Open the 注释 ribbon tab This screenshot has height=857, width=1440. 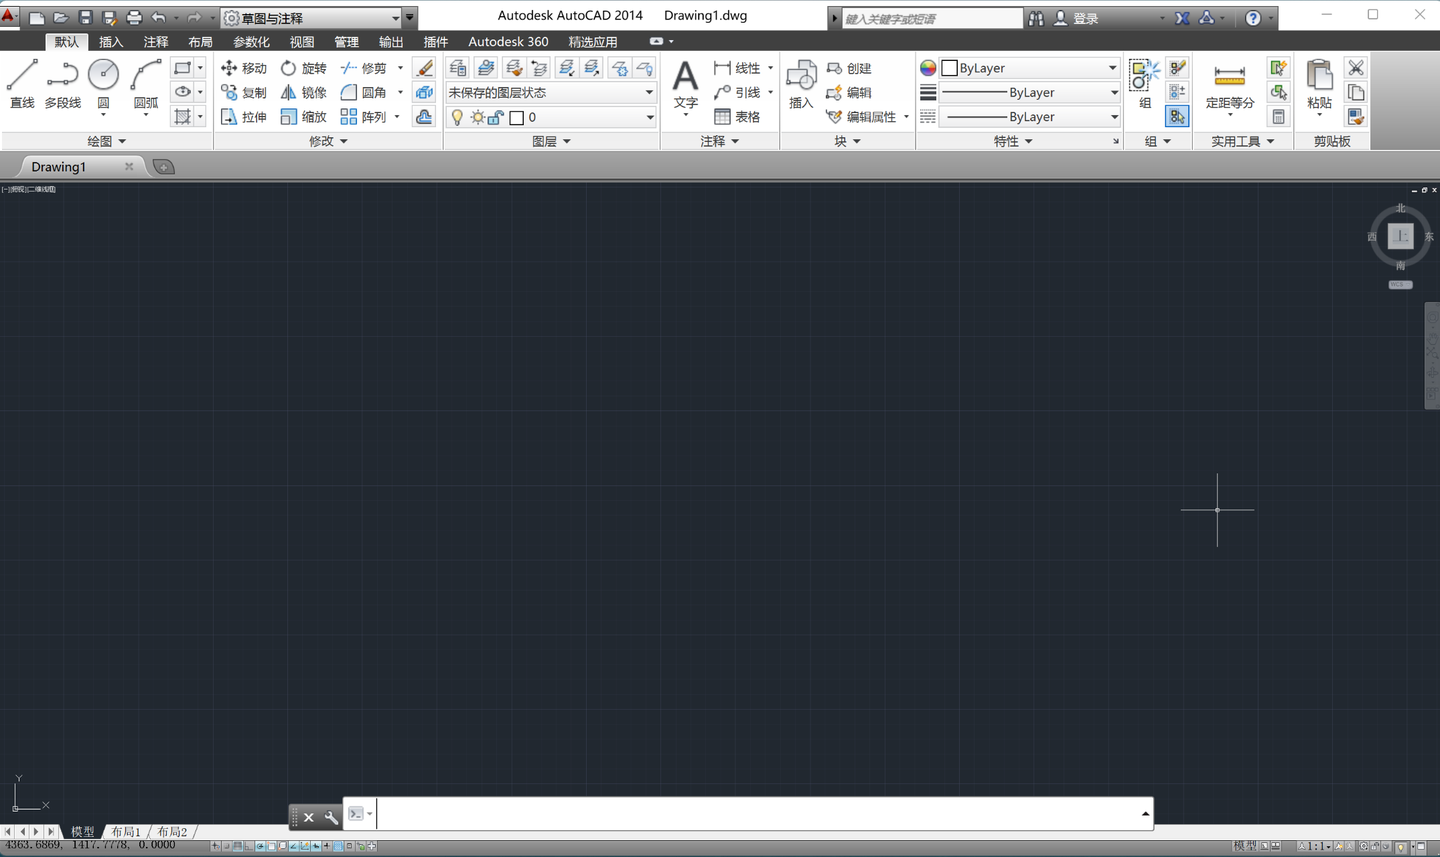(x=156, y=42)
